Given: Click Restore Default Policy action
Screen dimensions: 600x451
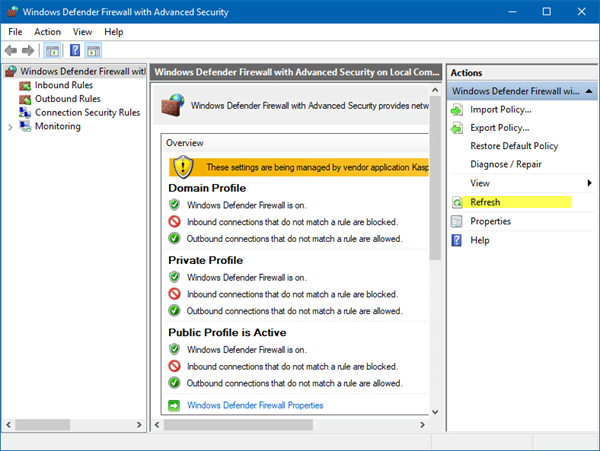Looking at the screenshot, I should (514, 146).
